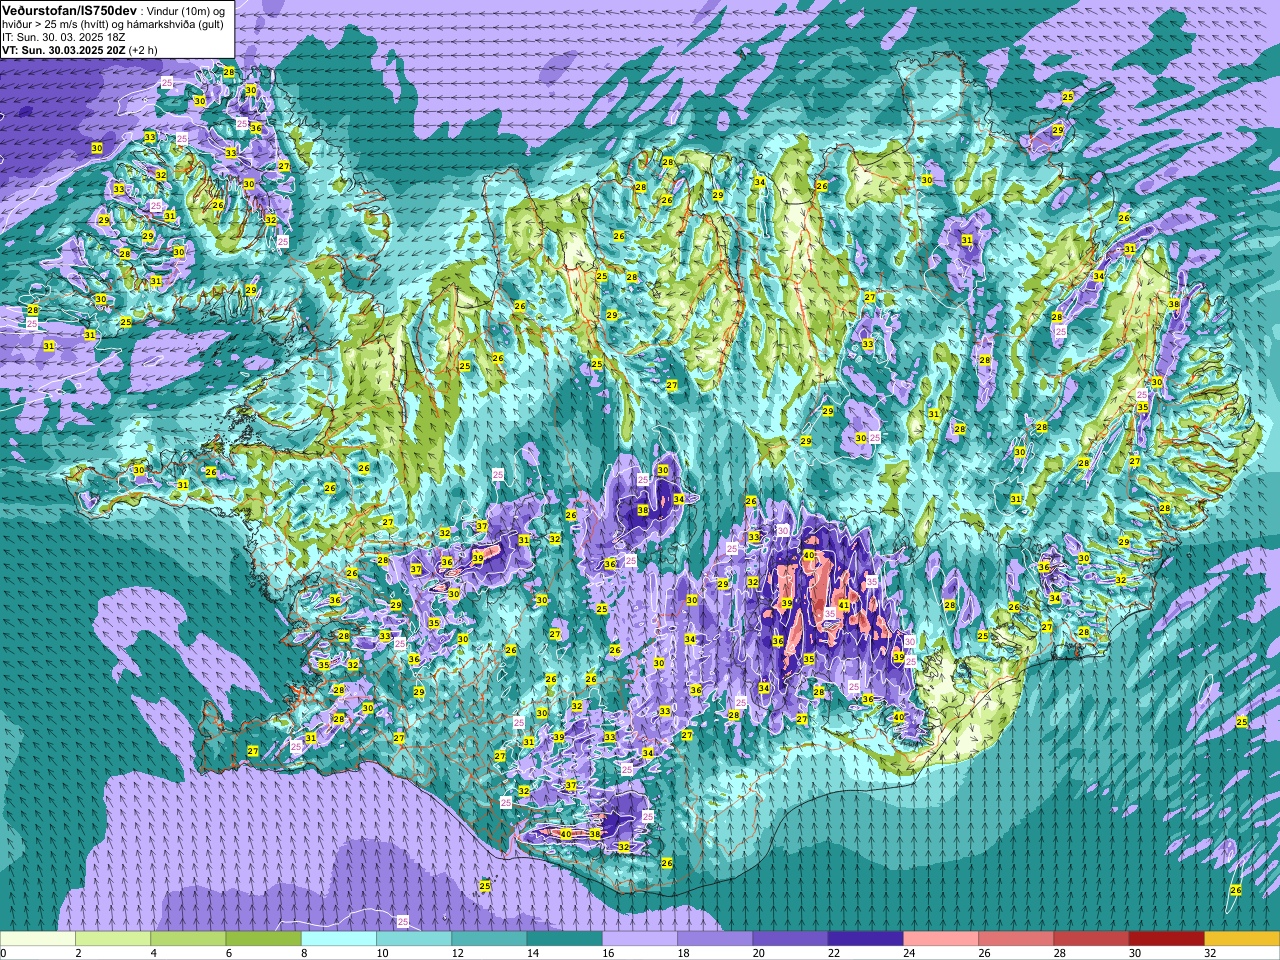Select the 'IT: Sun. 30. 03. 2025 18Z' line
The width and height of the screenshot is (1280, 960).
pyautogui.click(x=63, y=36)
